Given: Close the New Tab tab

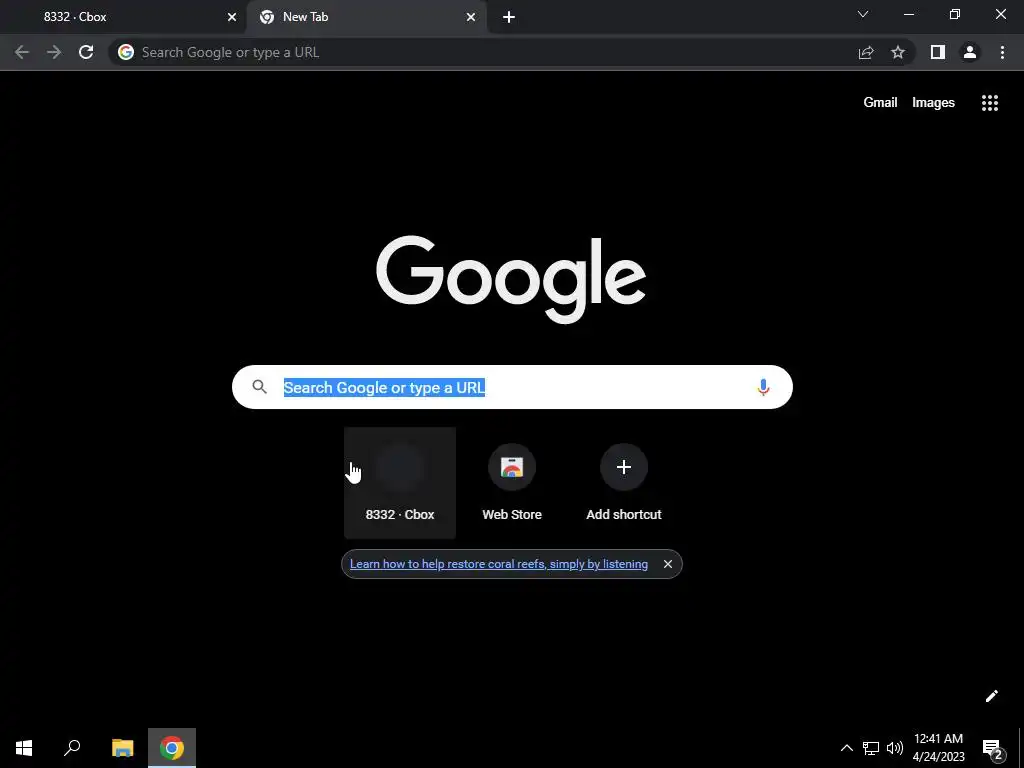Looking at the screenshot, I should pyautogui.click(x=471, y=17).
